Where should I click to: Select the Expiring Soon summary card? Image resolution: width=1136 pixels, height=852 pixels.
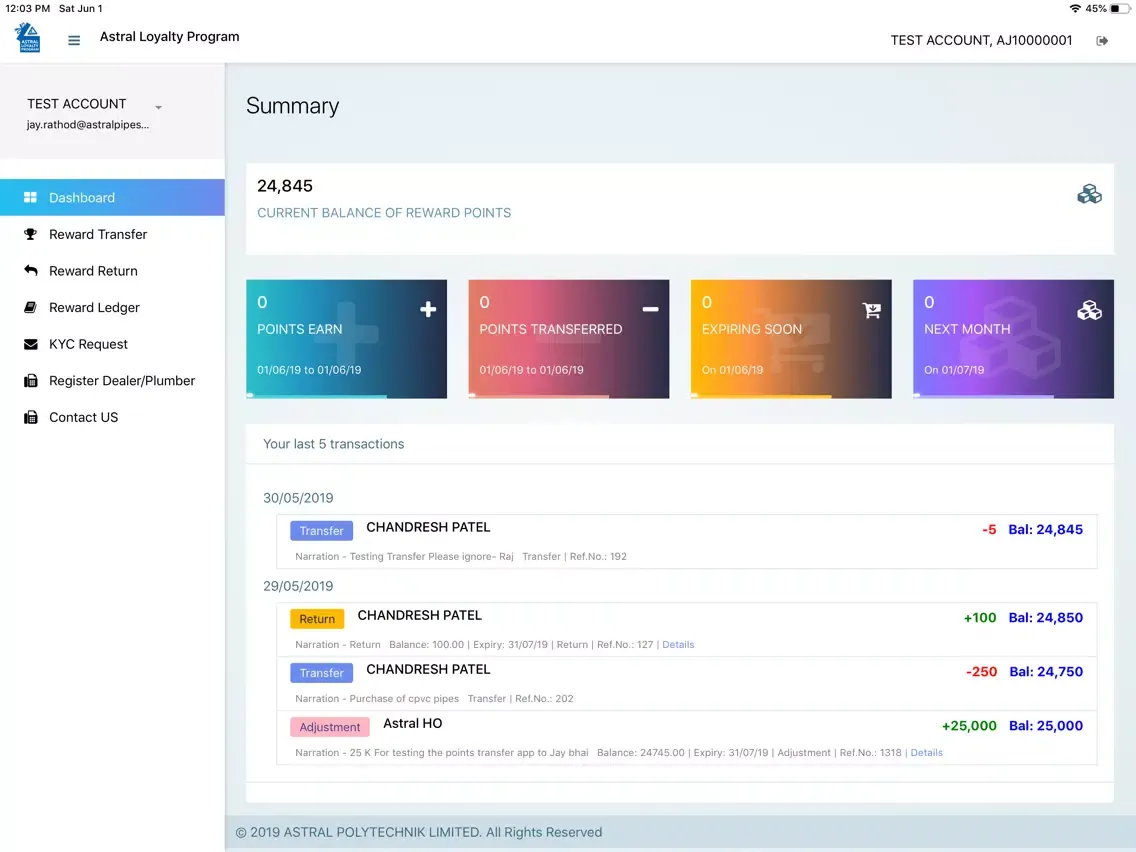pos(791,338)
